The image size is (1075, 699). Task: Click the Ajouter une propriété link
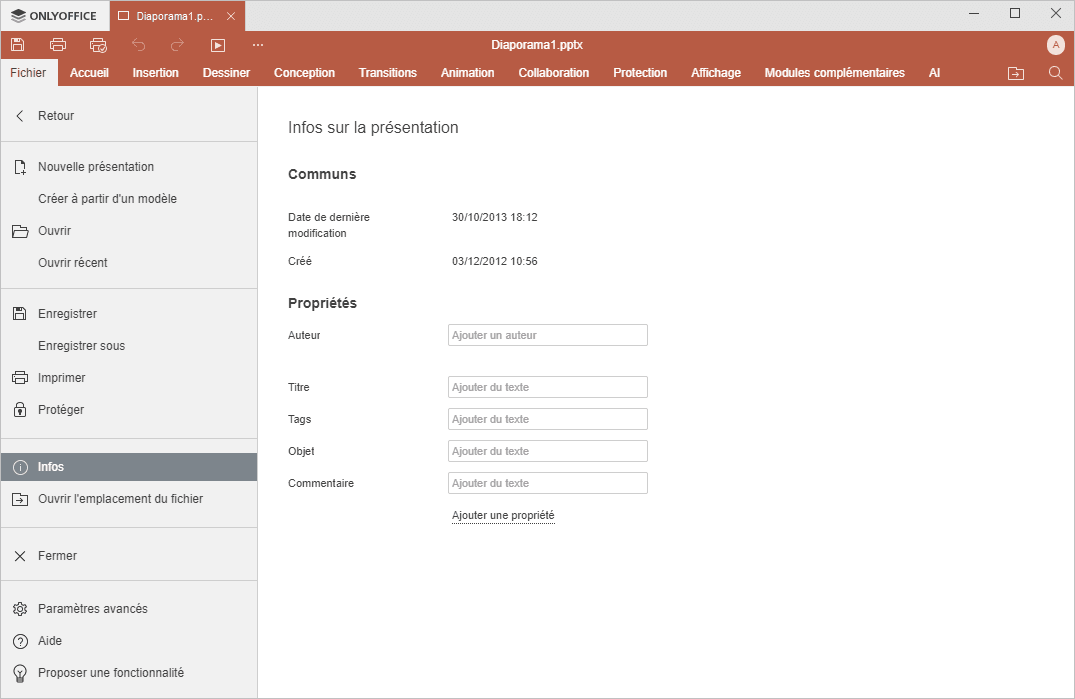[503, 516]
